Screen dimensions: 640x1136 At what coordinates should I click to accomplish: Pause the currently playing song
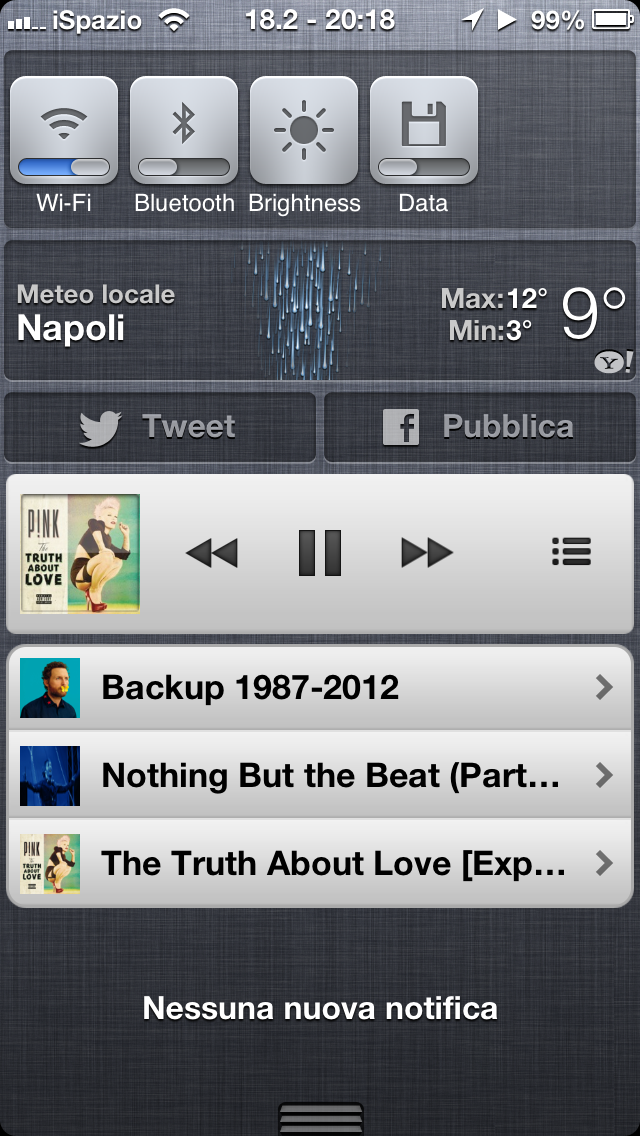[x=320, y=553]
